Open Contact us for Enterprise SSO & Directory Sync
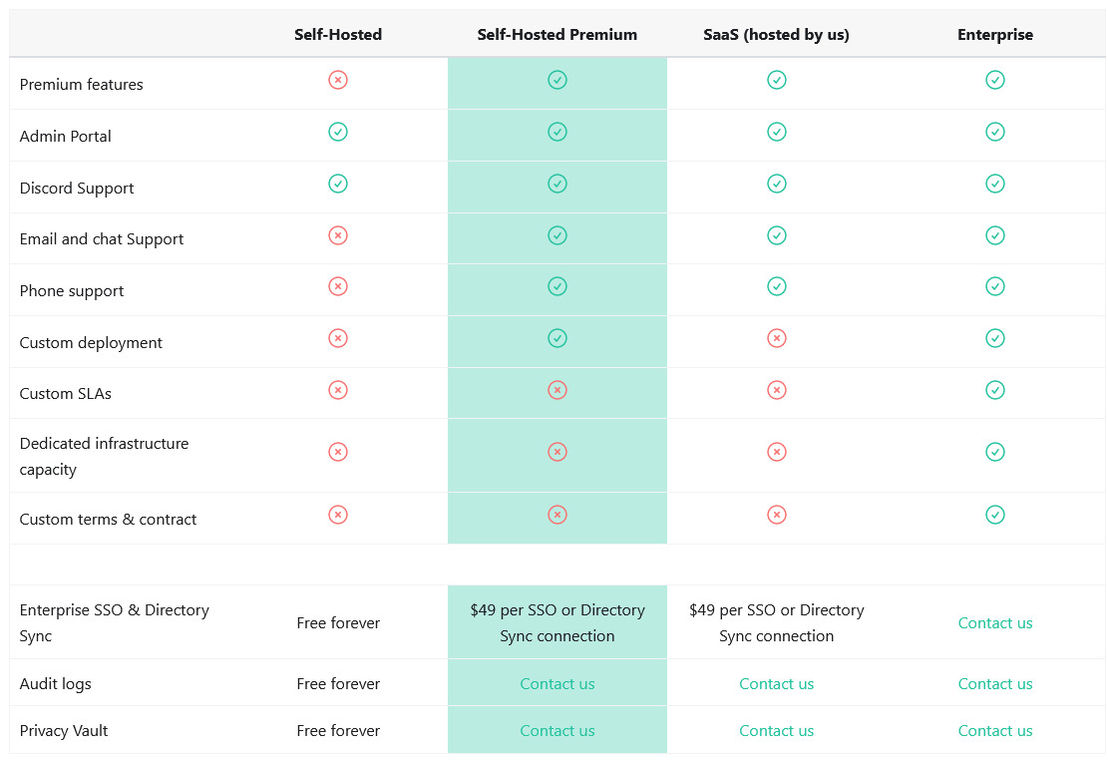 995,623
